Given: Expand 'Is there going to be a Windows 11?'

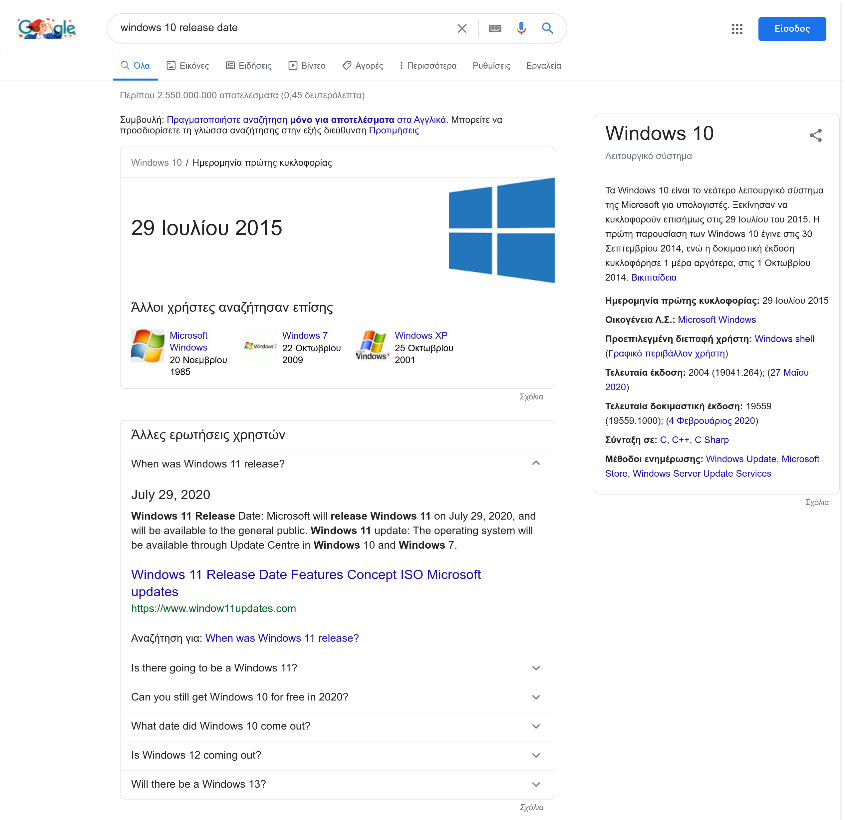Looking at the screenshot, I should click(337, 668).
